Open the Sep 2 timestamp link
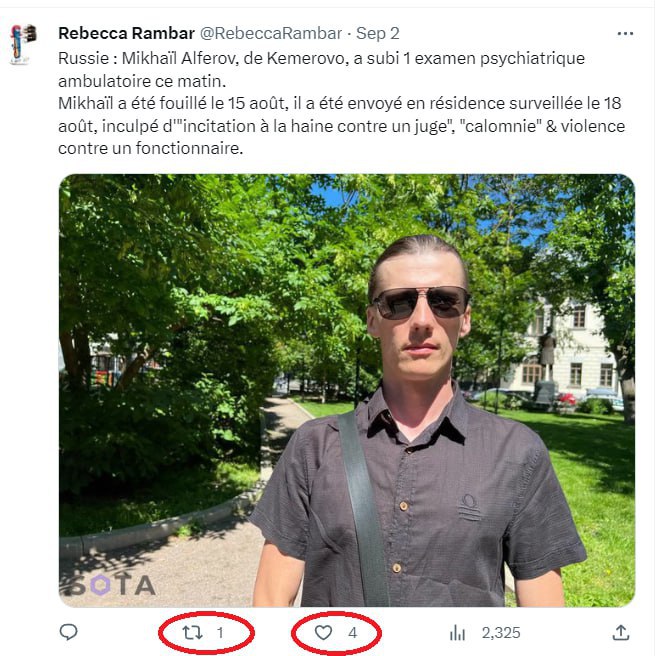 (x=378, y=33)
